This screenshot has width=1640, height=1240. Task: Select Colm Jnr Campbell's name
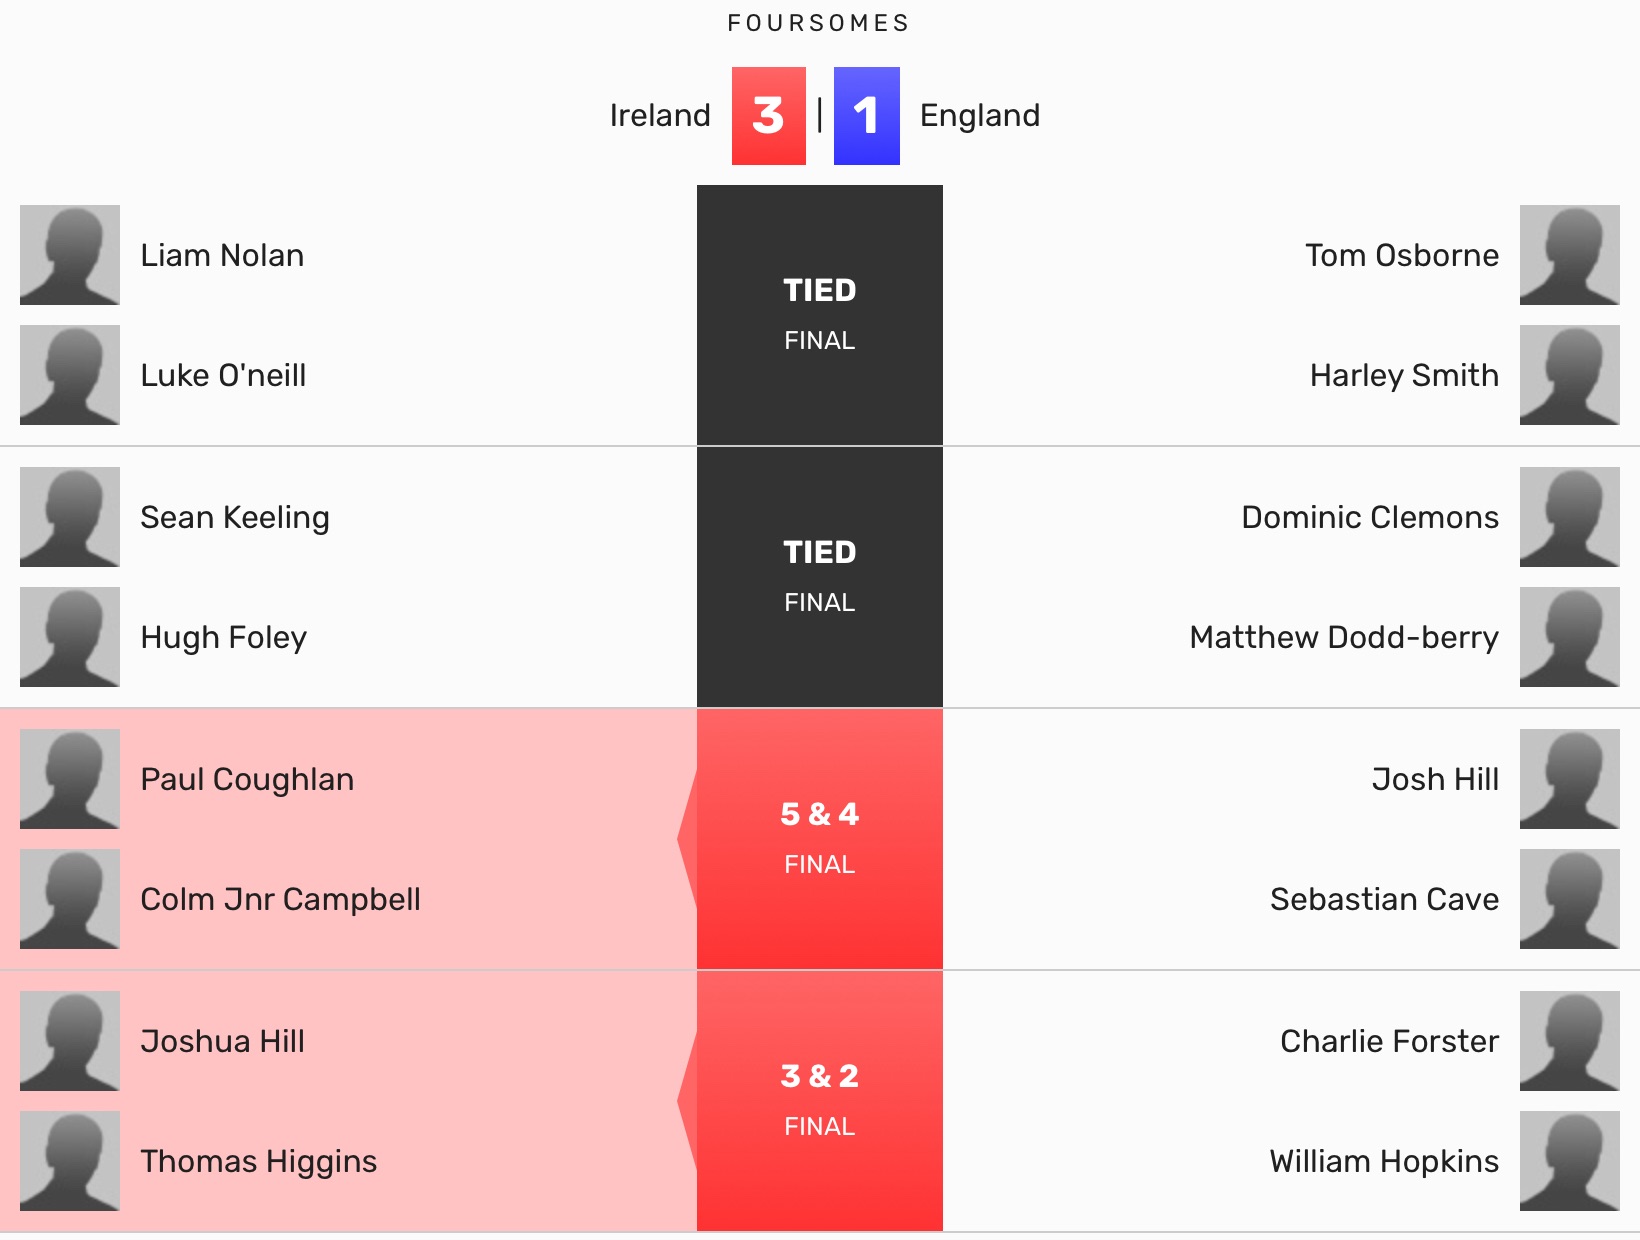point(280,899)
